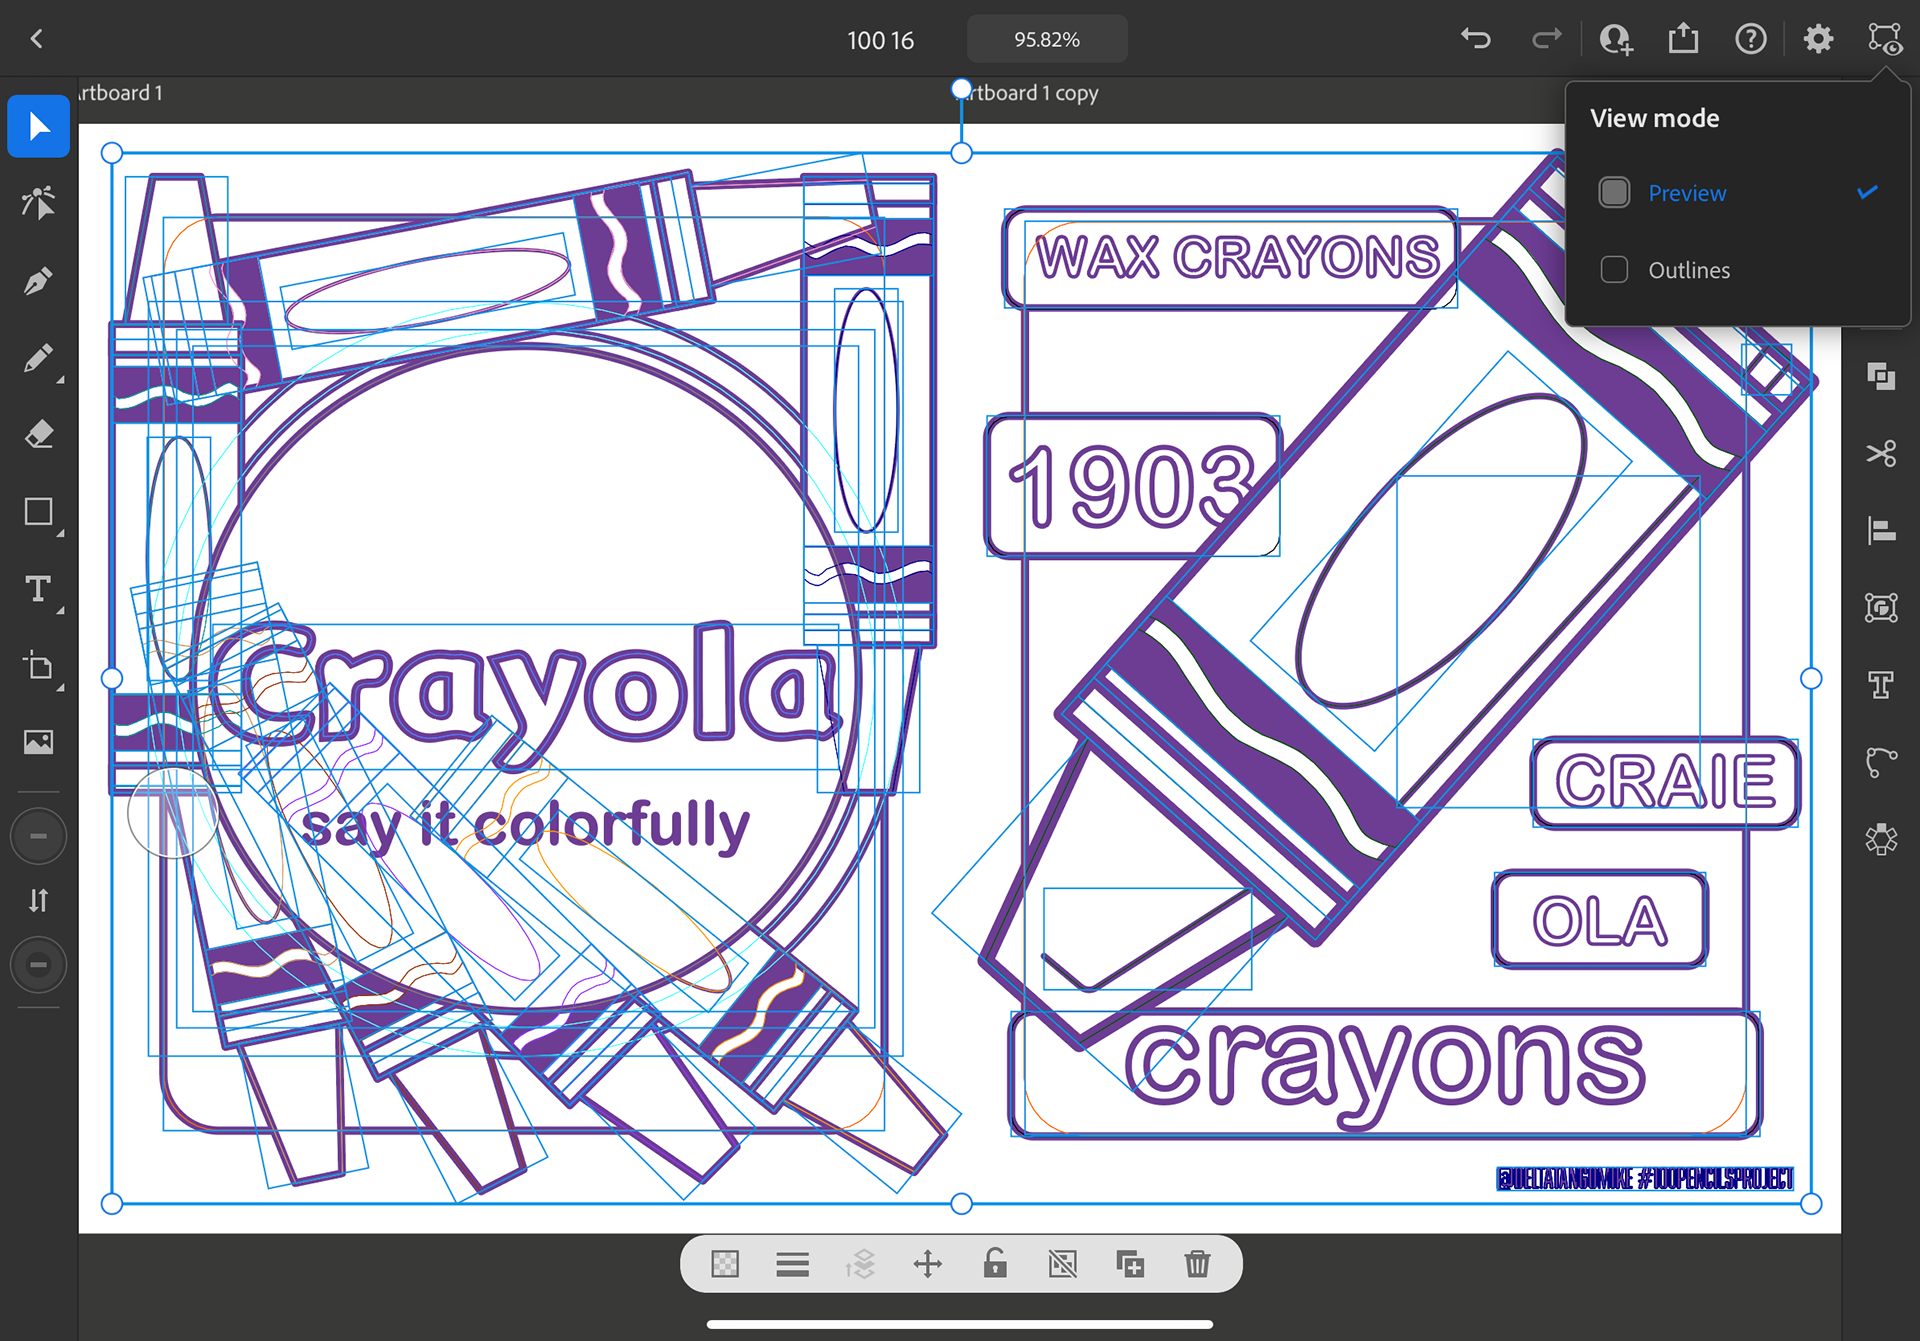Open the Cut and scissors panel
The image size is (1920, 1341).
coord(1881,454)
